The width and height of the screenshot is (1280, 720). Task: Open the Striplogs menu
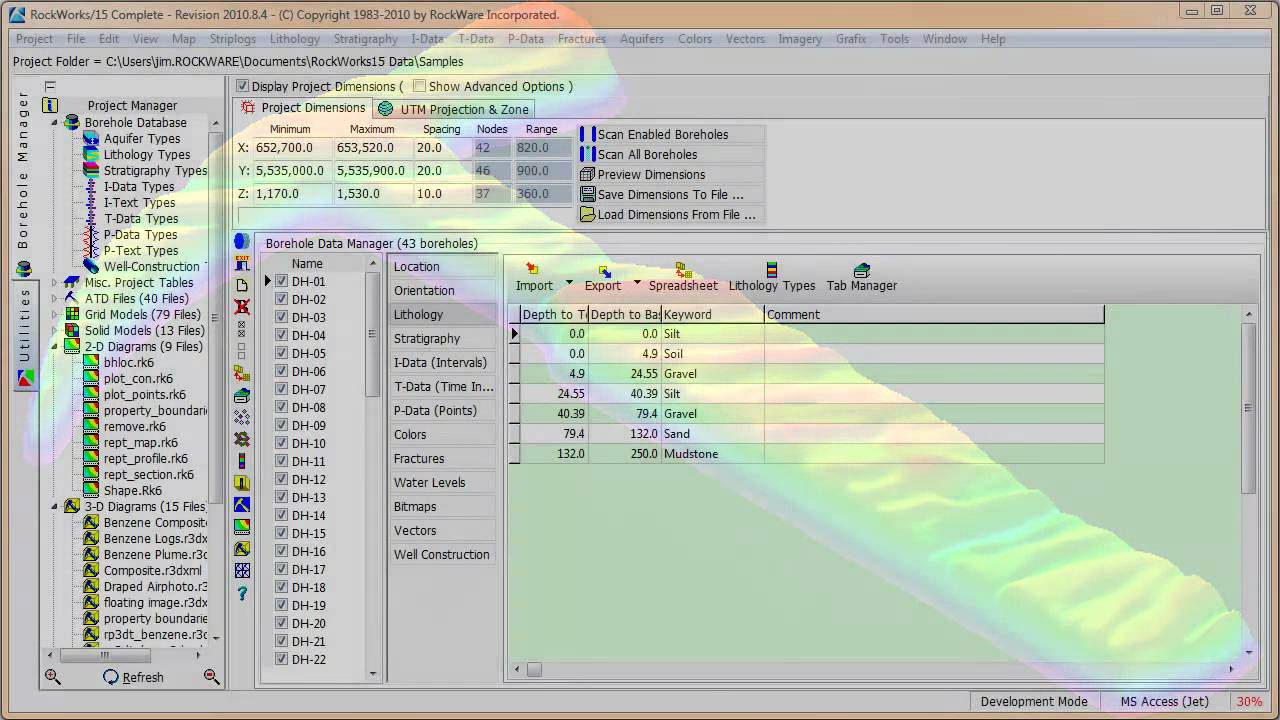click(x=233, y=38)
